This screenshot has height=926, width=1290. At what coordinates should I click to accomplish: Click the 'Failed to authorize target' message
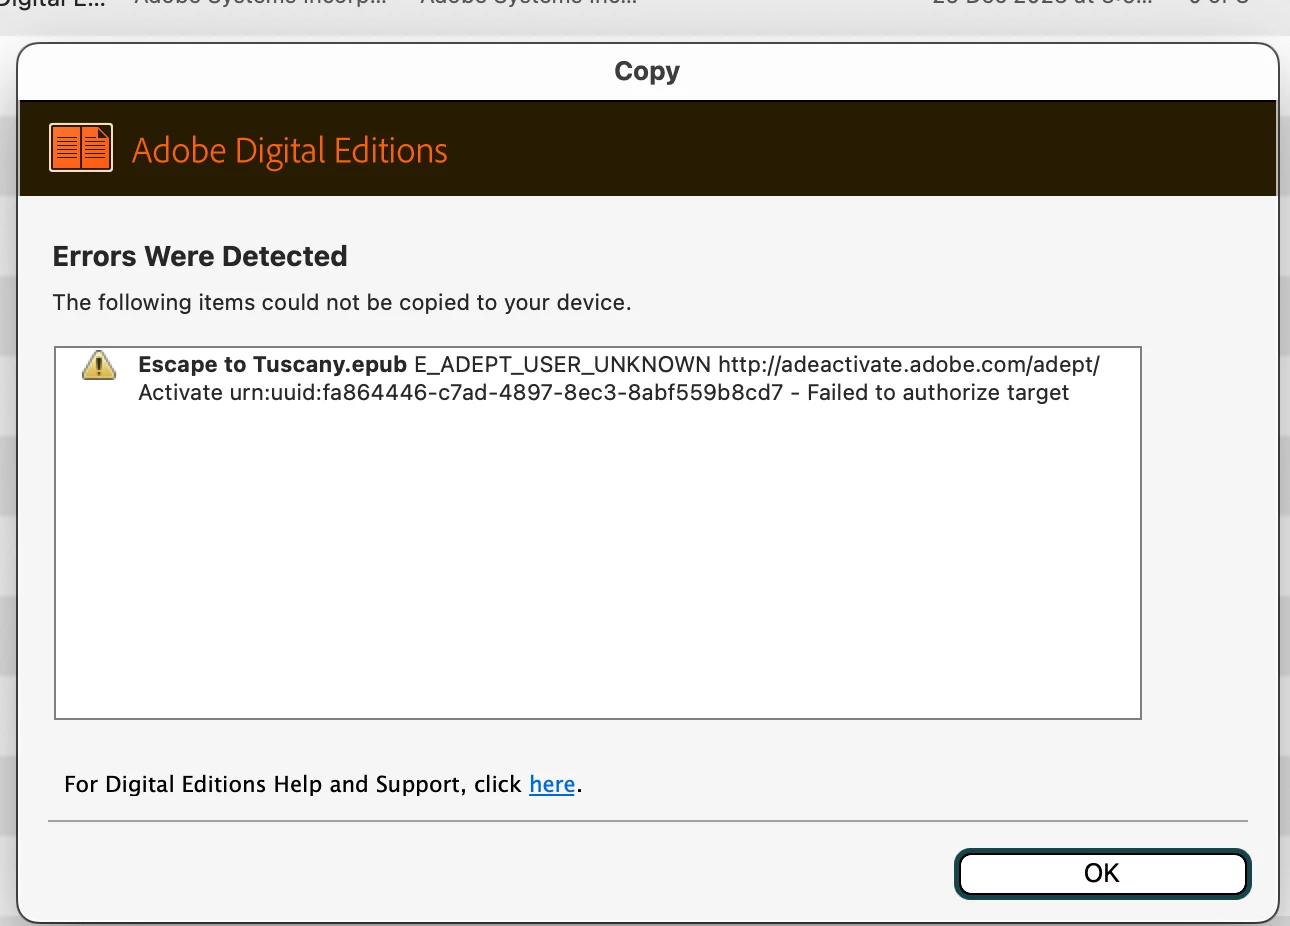pyautogui.click(x=938, y=392)
